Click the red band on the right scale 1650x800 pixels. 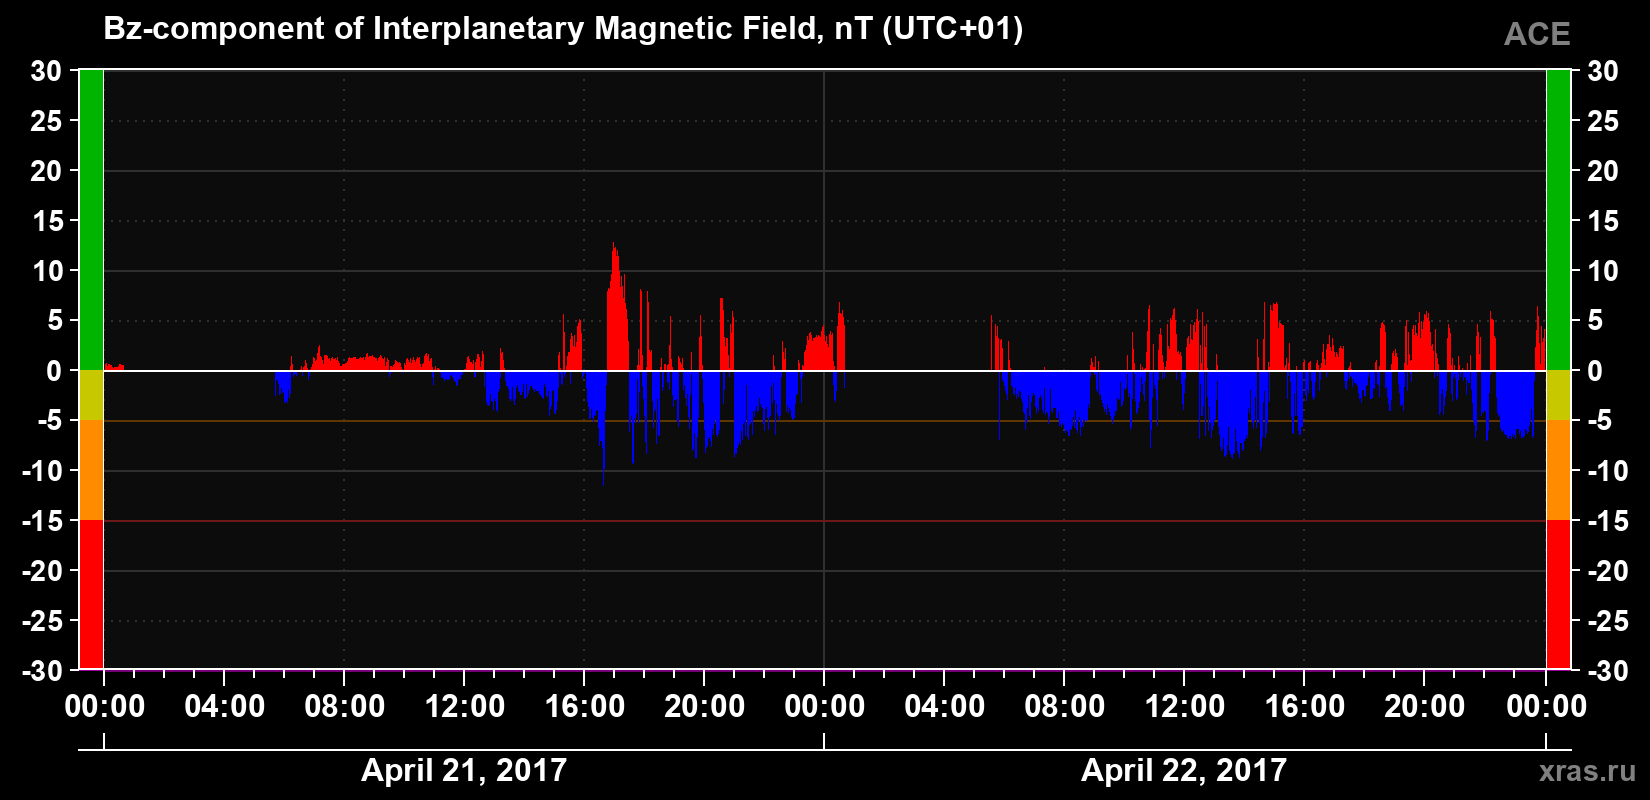pos(1558,594)
